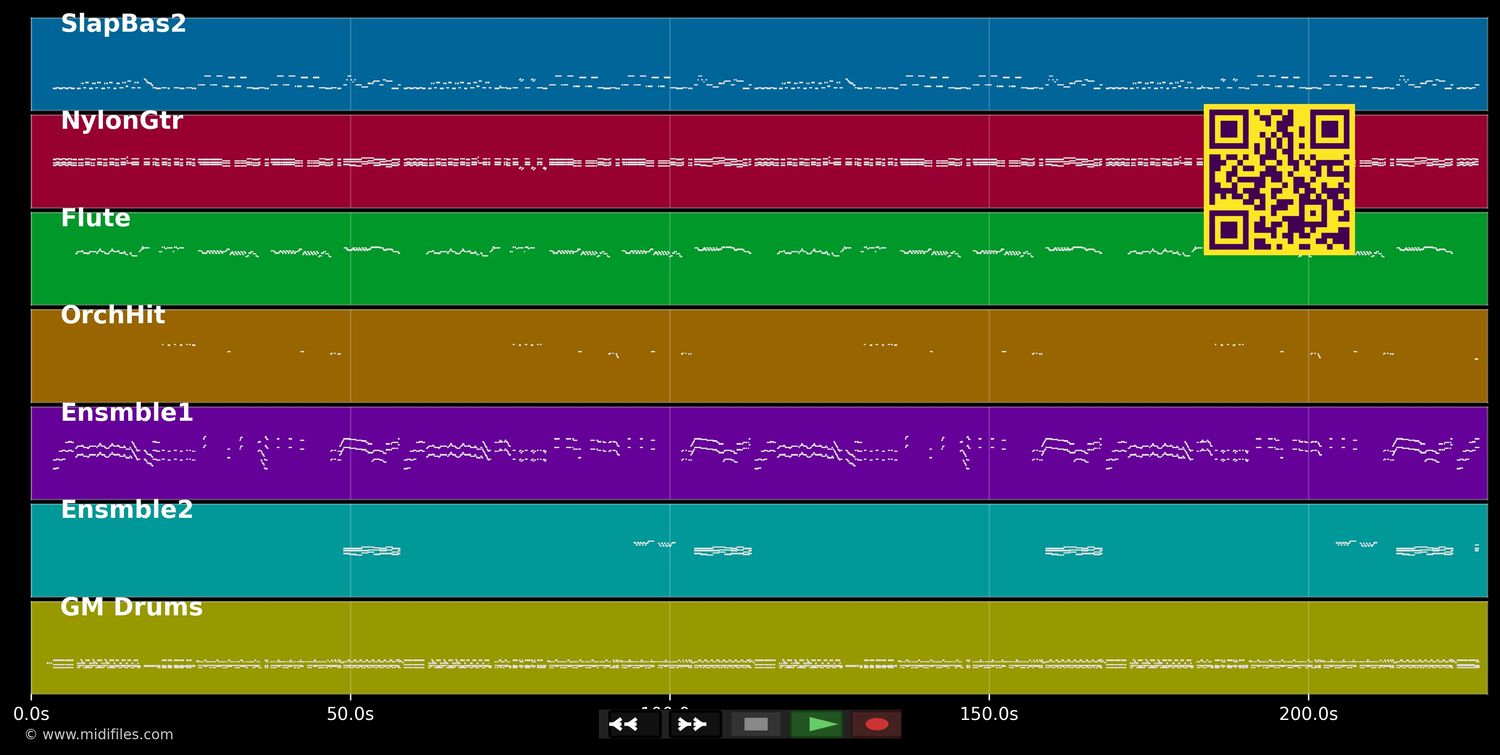Click the rewind button
Image resolution: width=1500 pixels, height=755 pixels.
(x=634, y=724)
